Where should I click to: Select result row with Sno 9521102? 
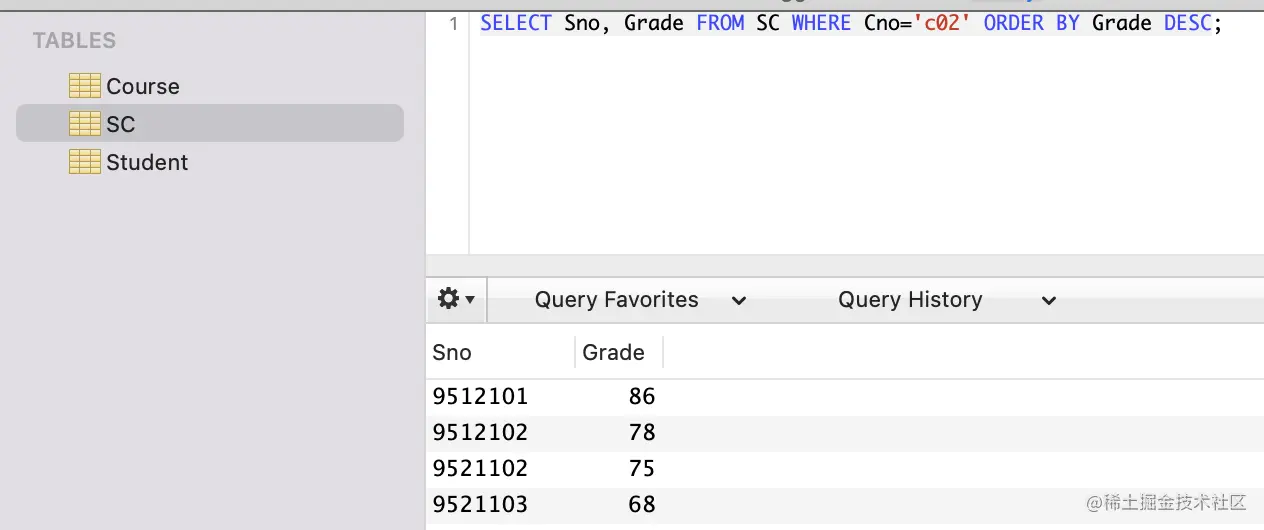[480, 469]
